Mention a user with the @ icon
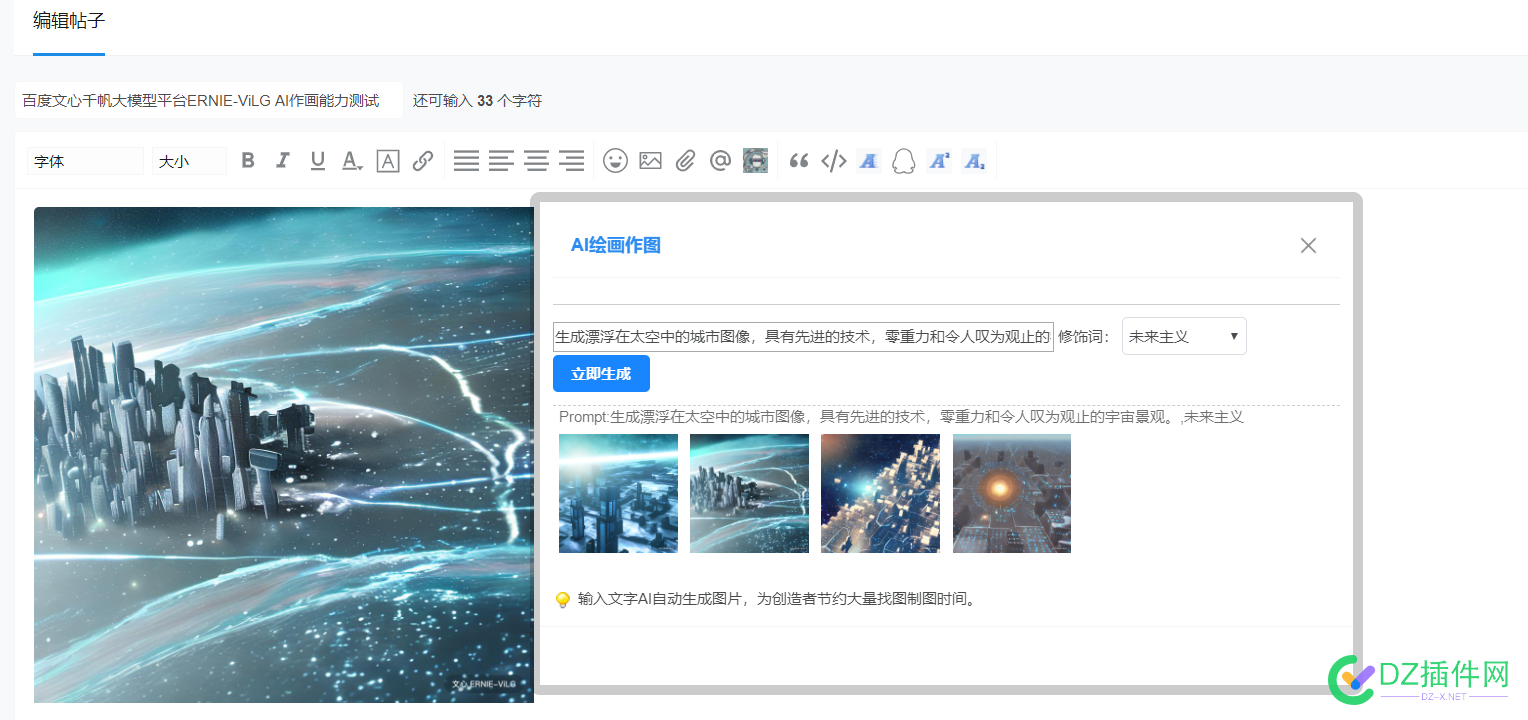The width and height of the screenshot is (1528, 720). point(720,161)
